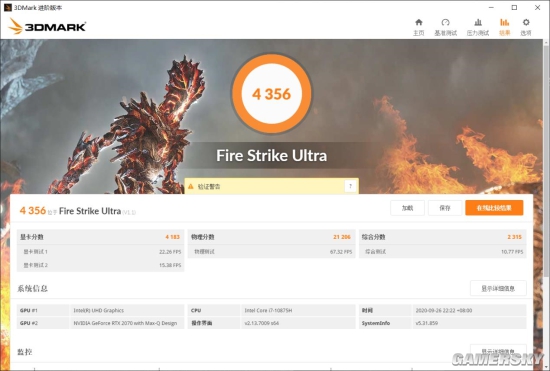Select the physics score 21 206 row
This screenshot has width=550, height=371.
(x=271, y=237)
